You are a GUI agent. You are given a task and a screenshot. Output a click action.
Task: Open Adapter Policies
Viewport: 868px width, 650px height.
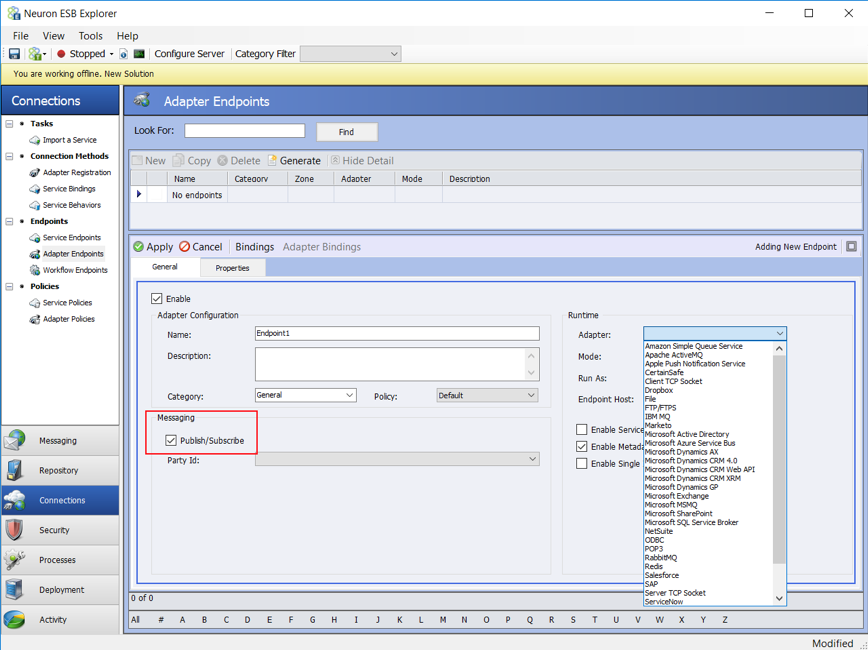point(69,319)
